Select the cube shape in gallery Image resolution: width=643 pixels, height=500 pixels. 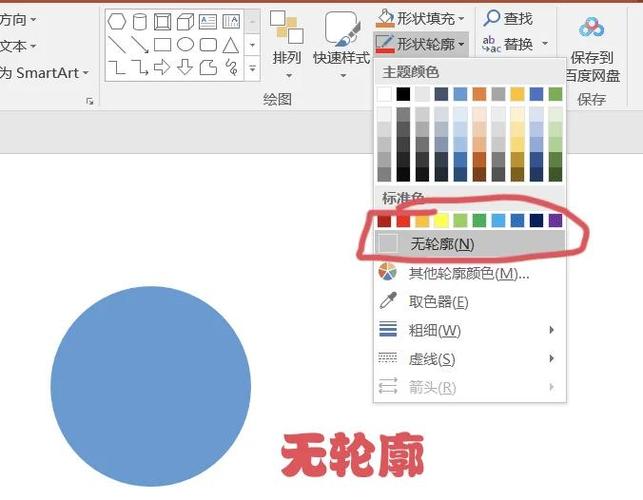tap(185, 21)
